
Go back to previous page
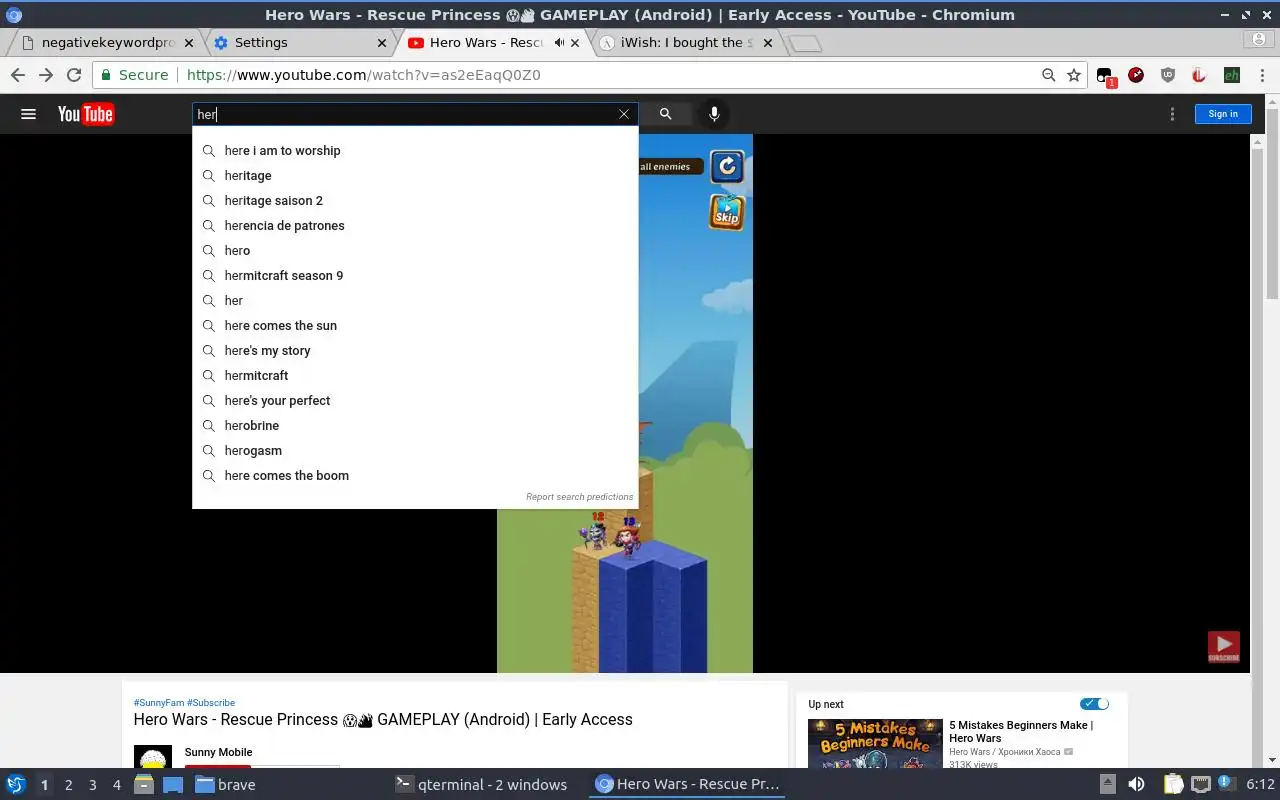click(x=18, y=75)
